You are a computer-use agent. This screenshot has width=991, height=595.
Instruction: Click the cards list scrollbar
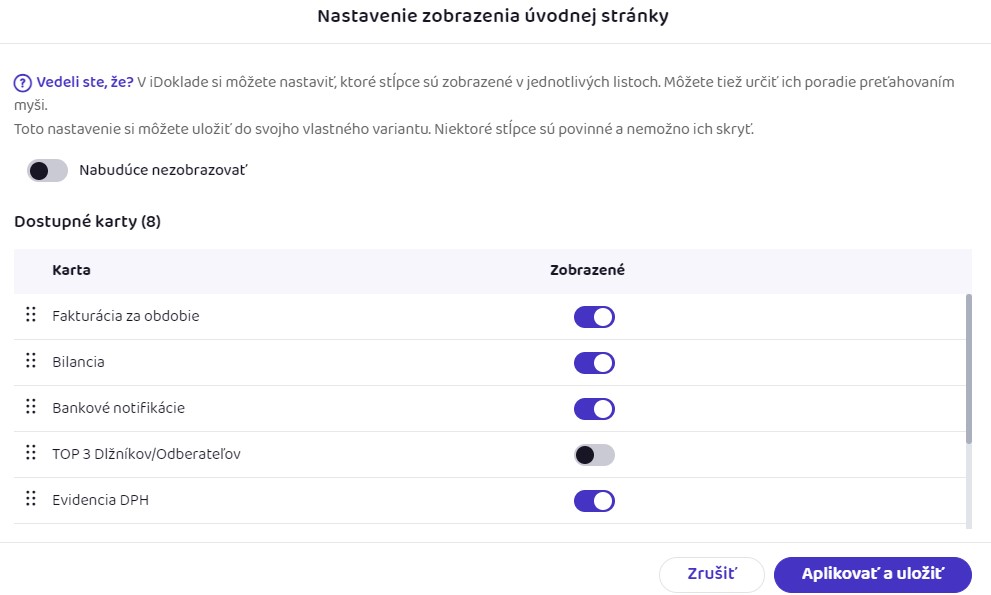[x=968, y=368]
